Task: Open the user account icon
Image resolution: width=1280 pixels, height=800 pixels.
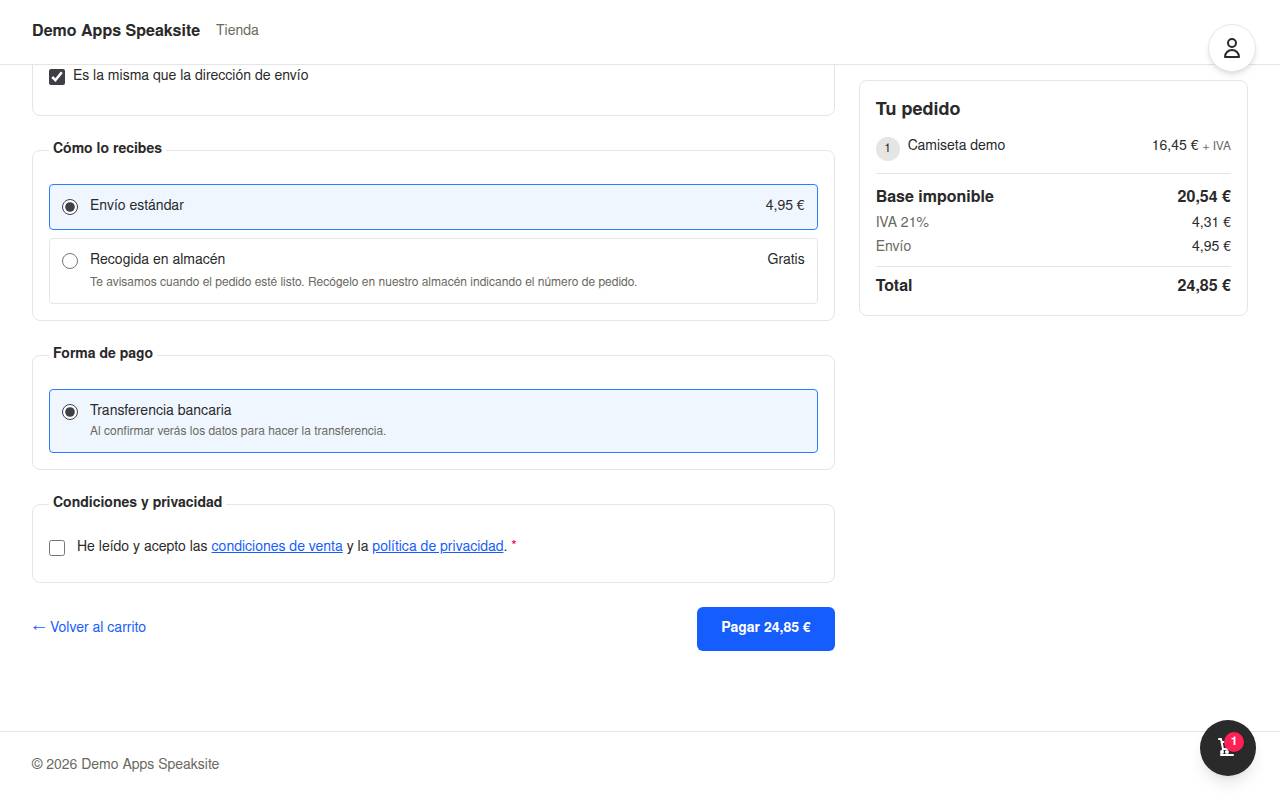Action: click(1231, 48)
